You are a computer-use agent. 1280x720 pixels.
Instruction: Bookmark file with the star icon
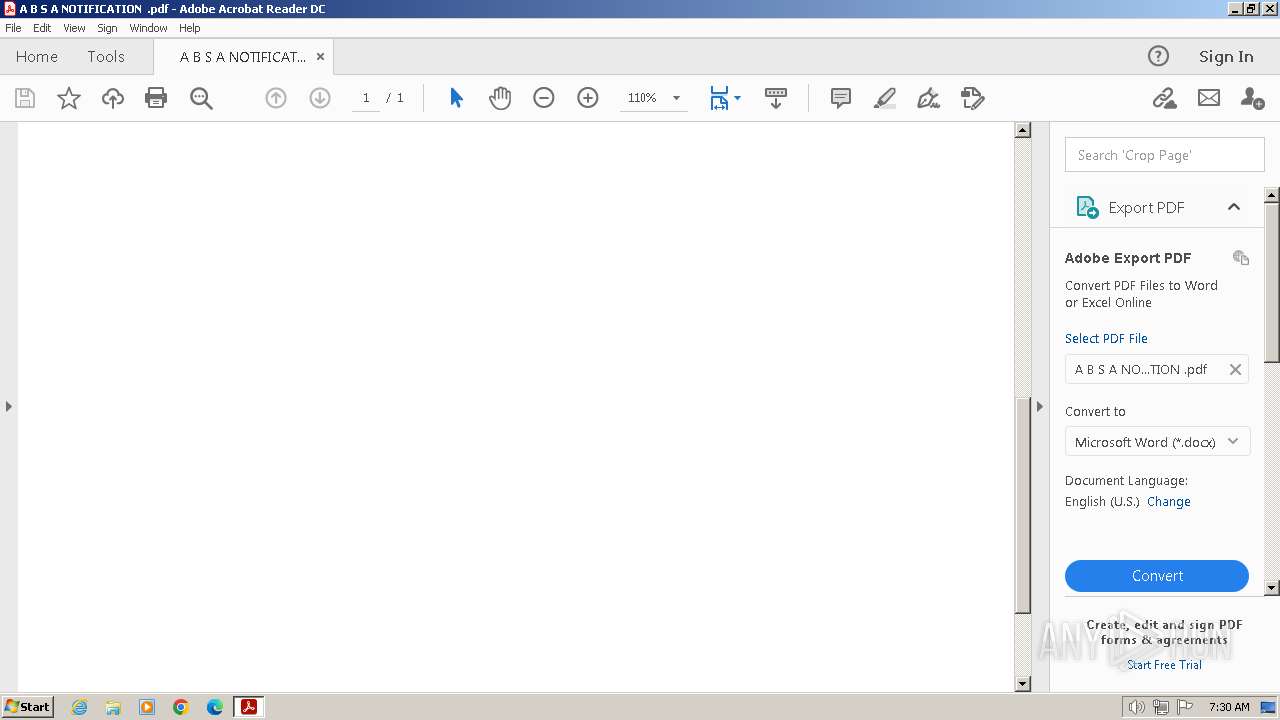[69, 98]
